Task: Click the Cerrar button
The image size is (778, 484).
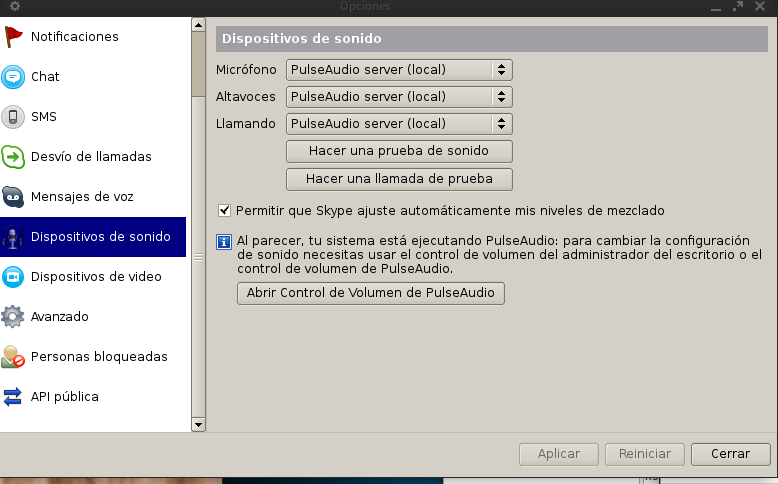Action: click(x=730, y=454)
